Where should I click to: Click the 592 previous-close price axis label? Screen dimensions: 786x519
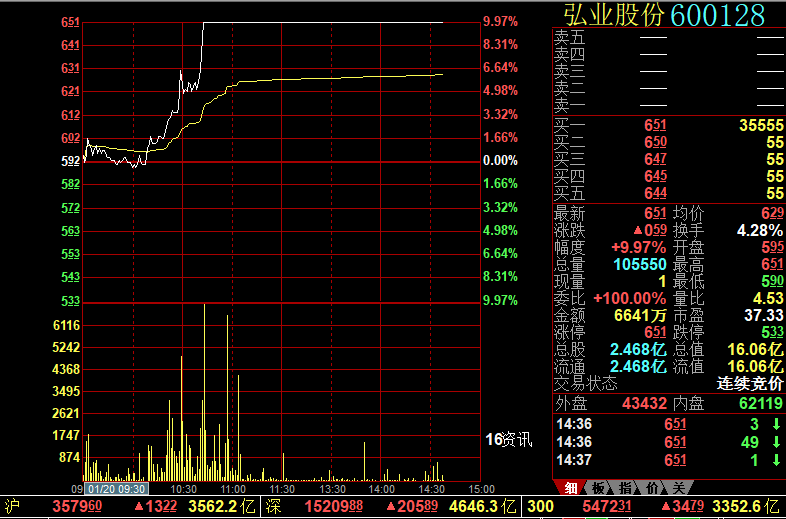(x=71, y=161)
